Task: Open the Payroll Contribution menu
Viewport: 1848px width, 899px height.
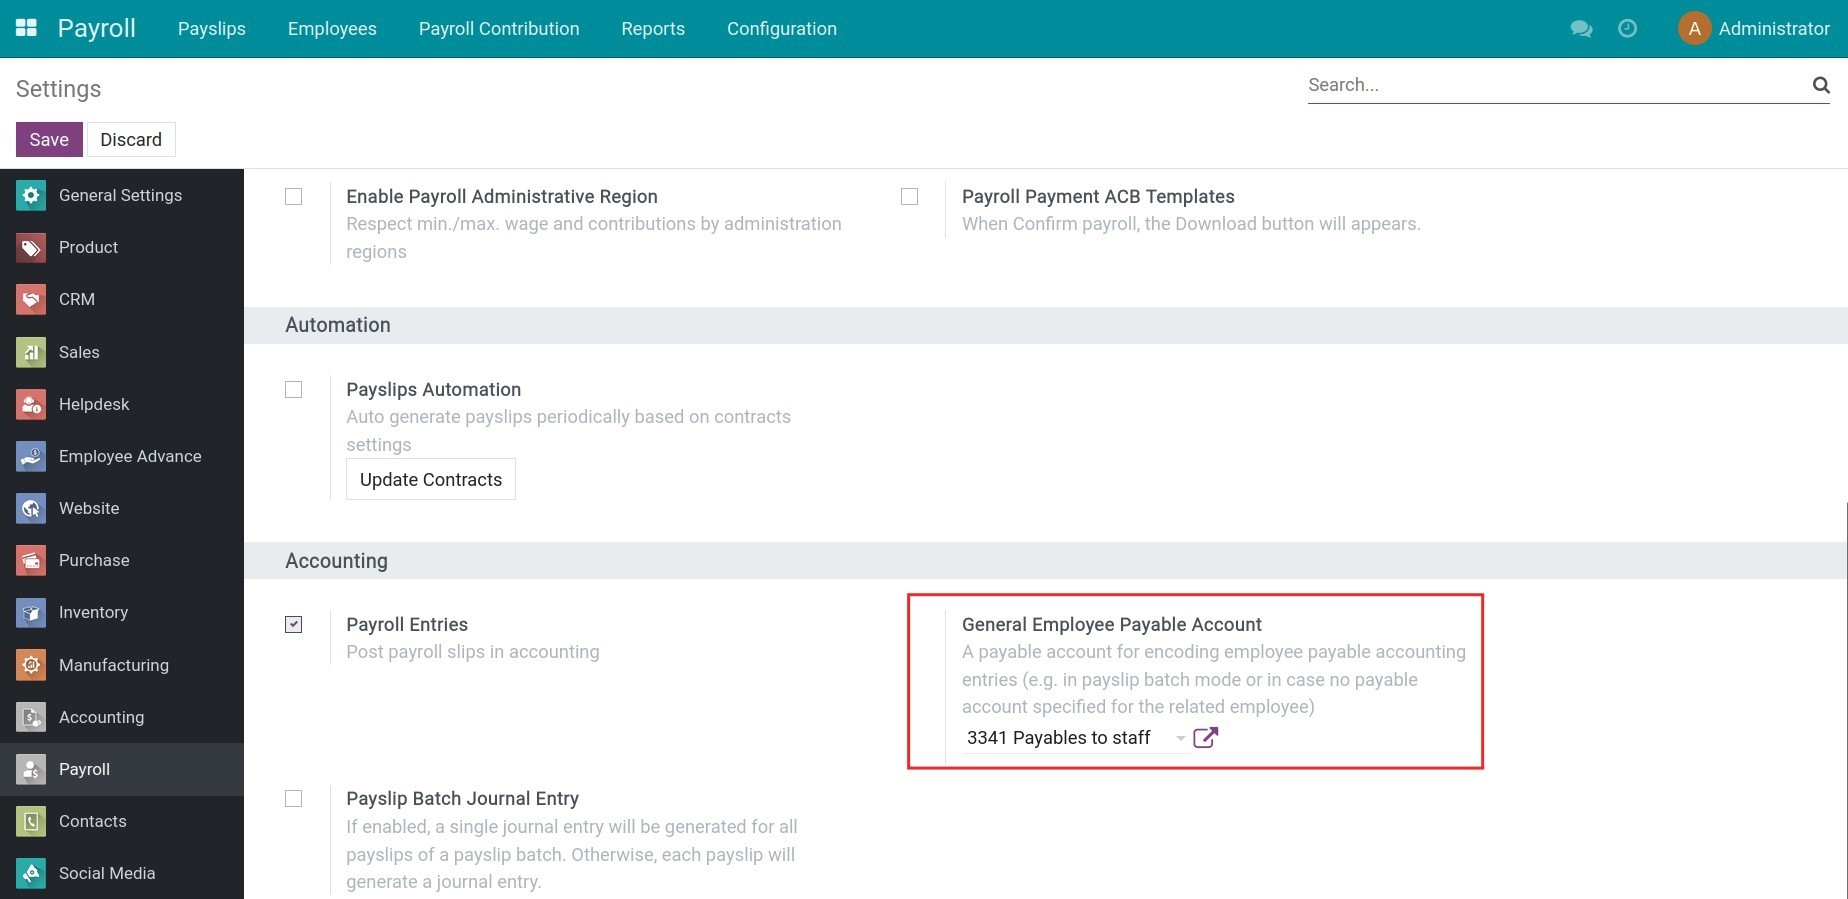Action: point(498,29)
